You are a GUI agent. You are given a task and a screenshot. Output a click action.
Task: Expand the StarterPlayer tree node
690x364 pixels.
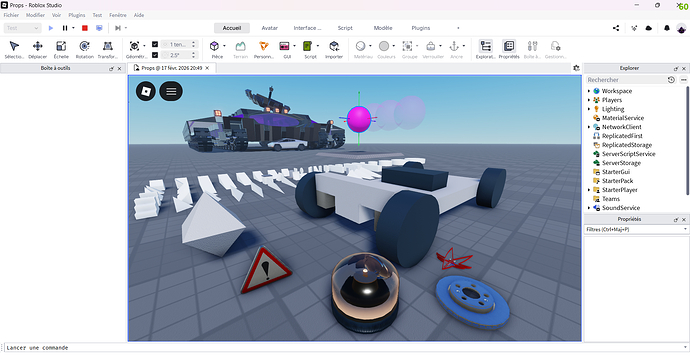[589, 190]
